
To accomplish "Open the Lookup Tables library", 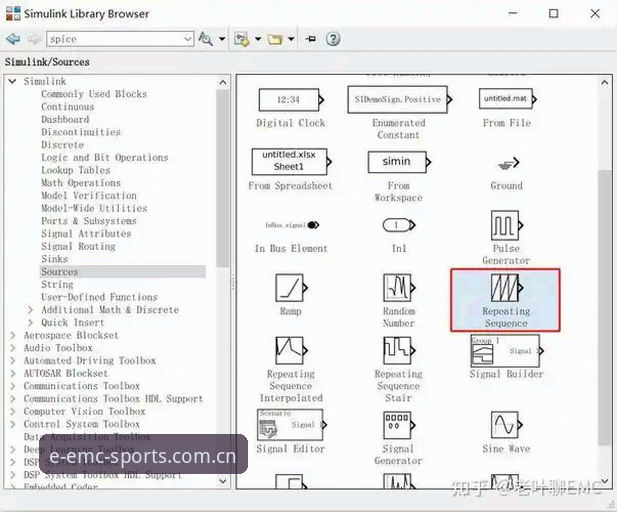I will [x=76, y=170].
